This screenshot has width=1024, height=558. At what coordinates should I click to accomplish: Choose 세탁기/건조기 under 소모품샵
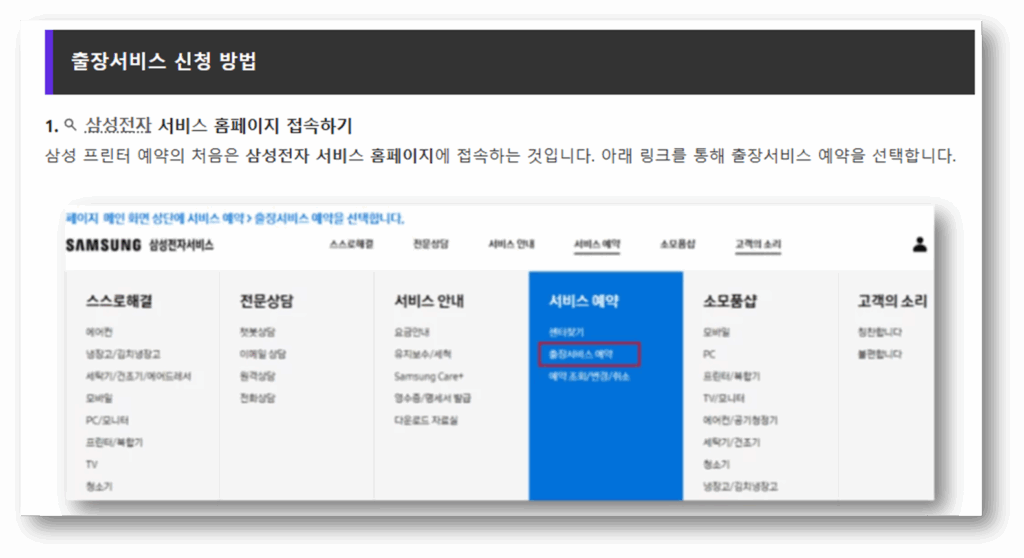coord(731,442)
